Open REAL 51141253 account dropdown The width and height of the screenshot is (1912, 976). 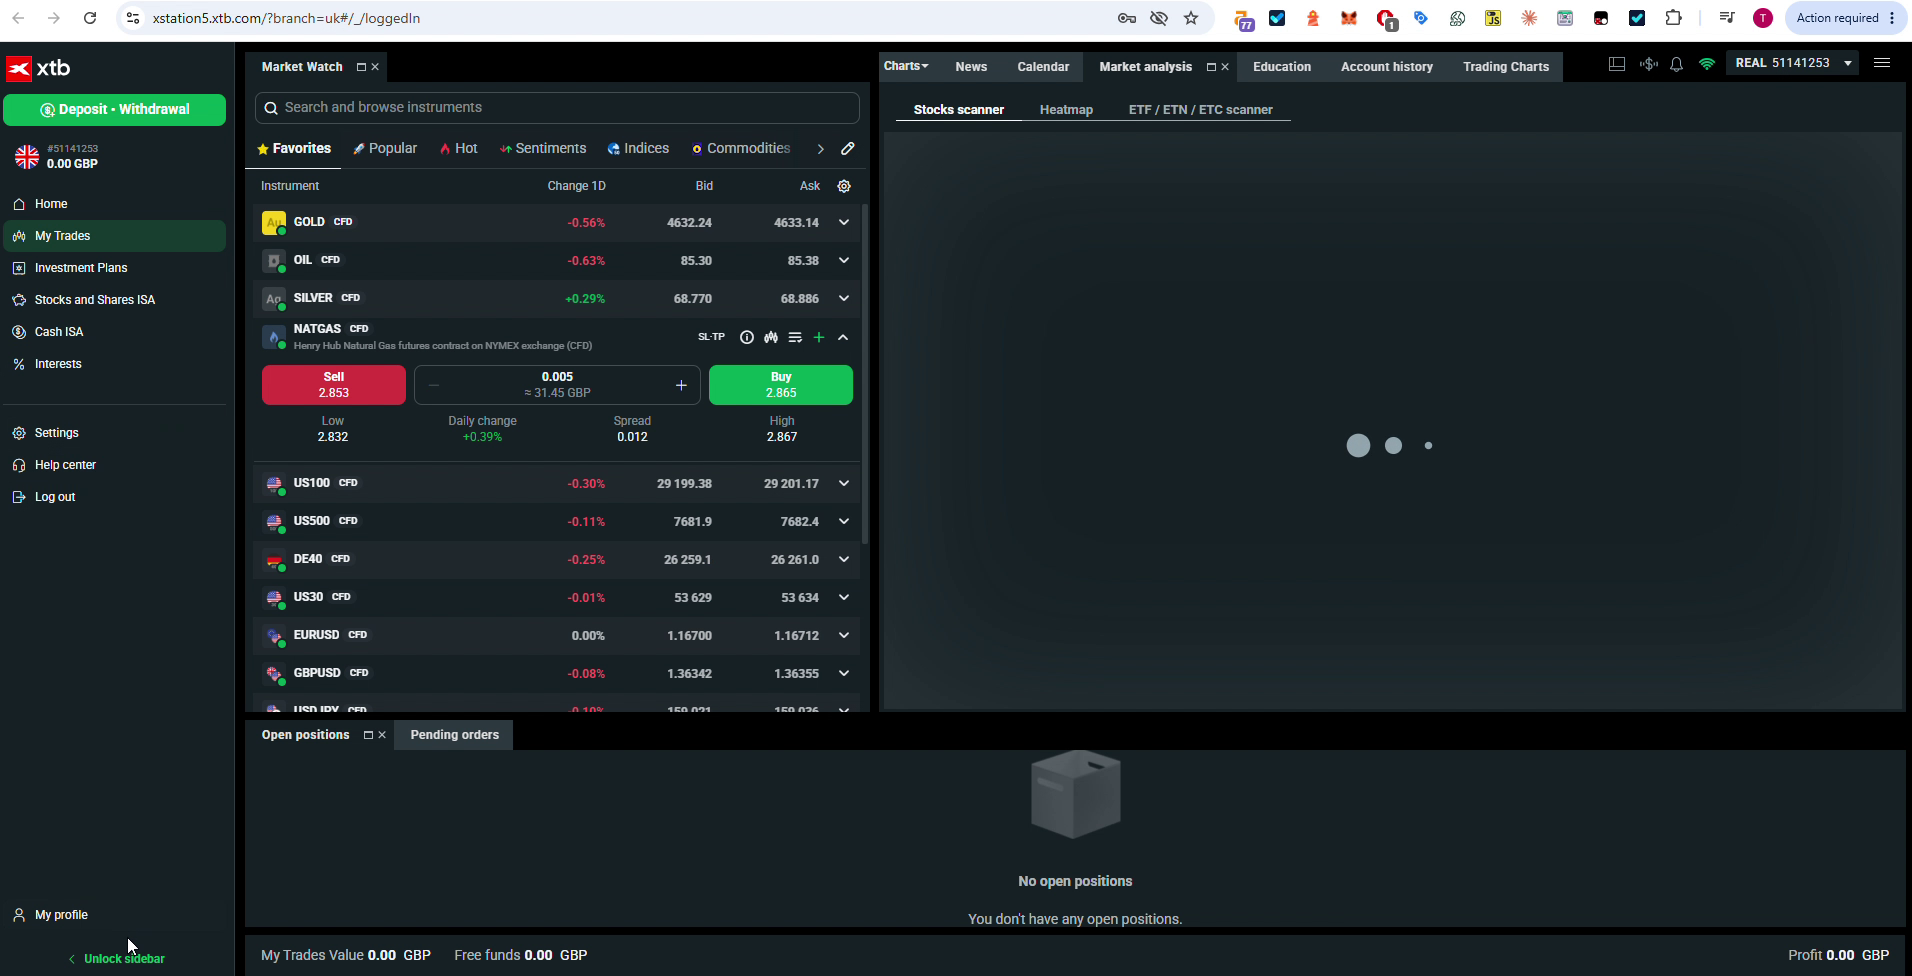(1793, 63)
